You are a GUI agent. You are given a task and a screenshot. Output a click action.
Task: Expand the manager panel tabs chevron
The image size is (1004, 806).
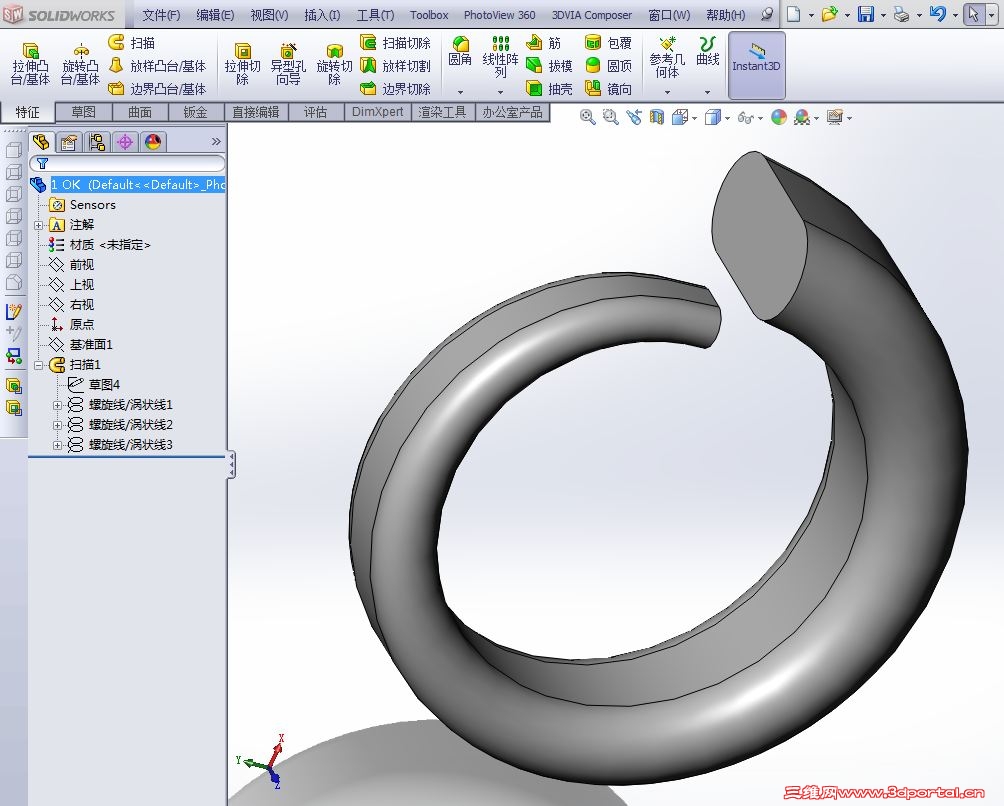(216, 141)
